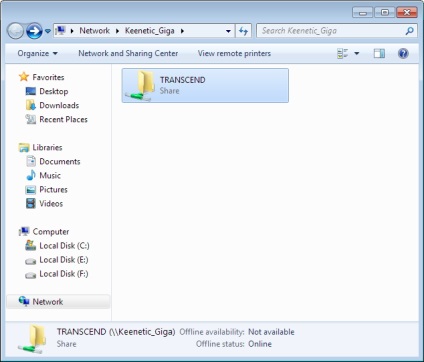This screenshot has width=424, height=362.
Task: Open Documents library
Action: pos(60,161)
